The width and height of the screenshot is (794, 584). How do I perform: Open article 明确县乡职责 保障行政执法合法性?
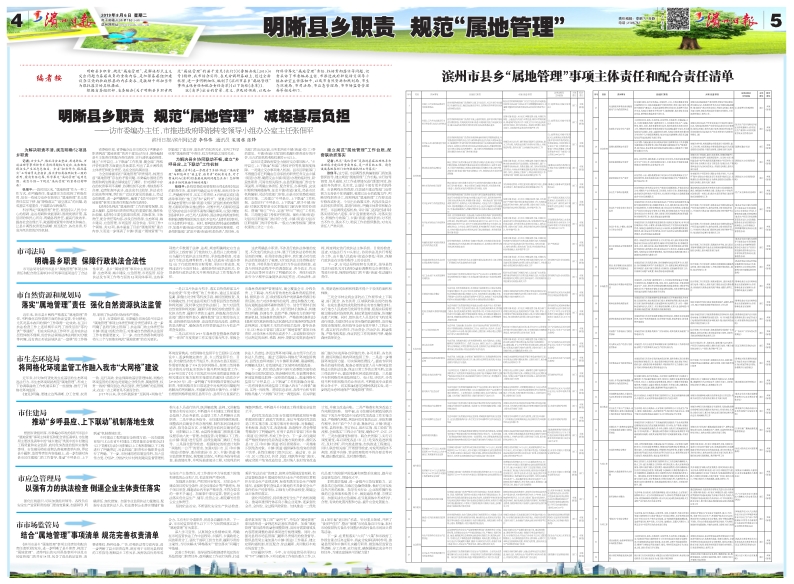tap(90, 261)
